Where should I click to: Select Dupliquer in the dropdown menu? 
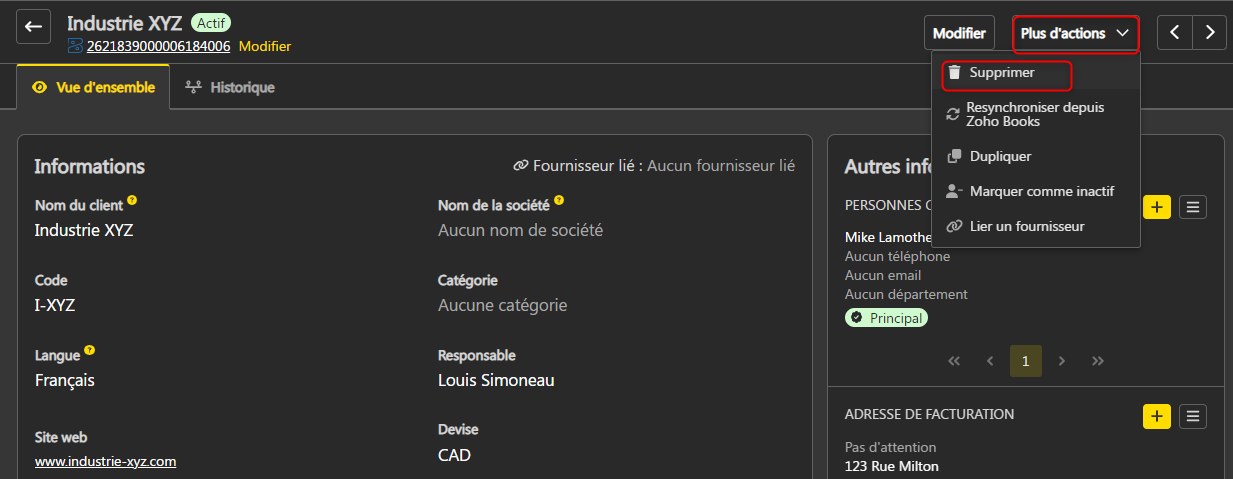point(1000,156)
